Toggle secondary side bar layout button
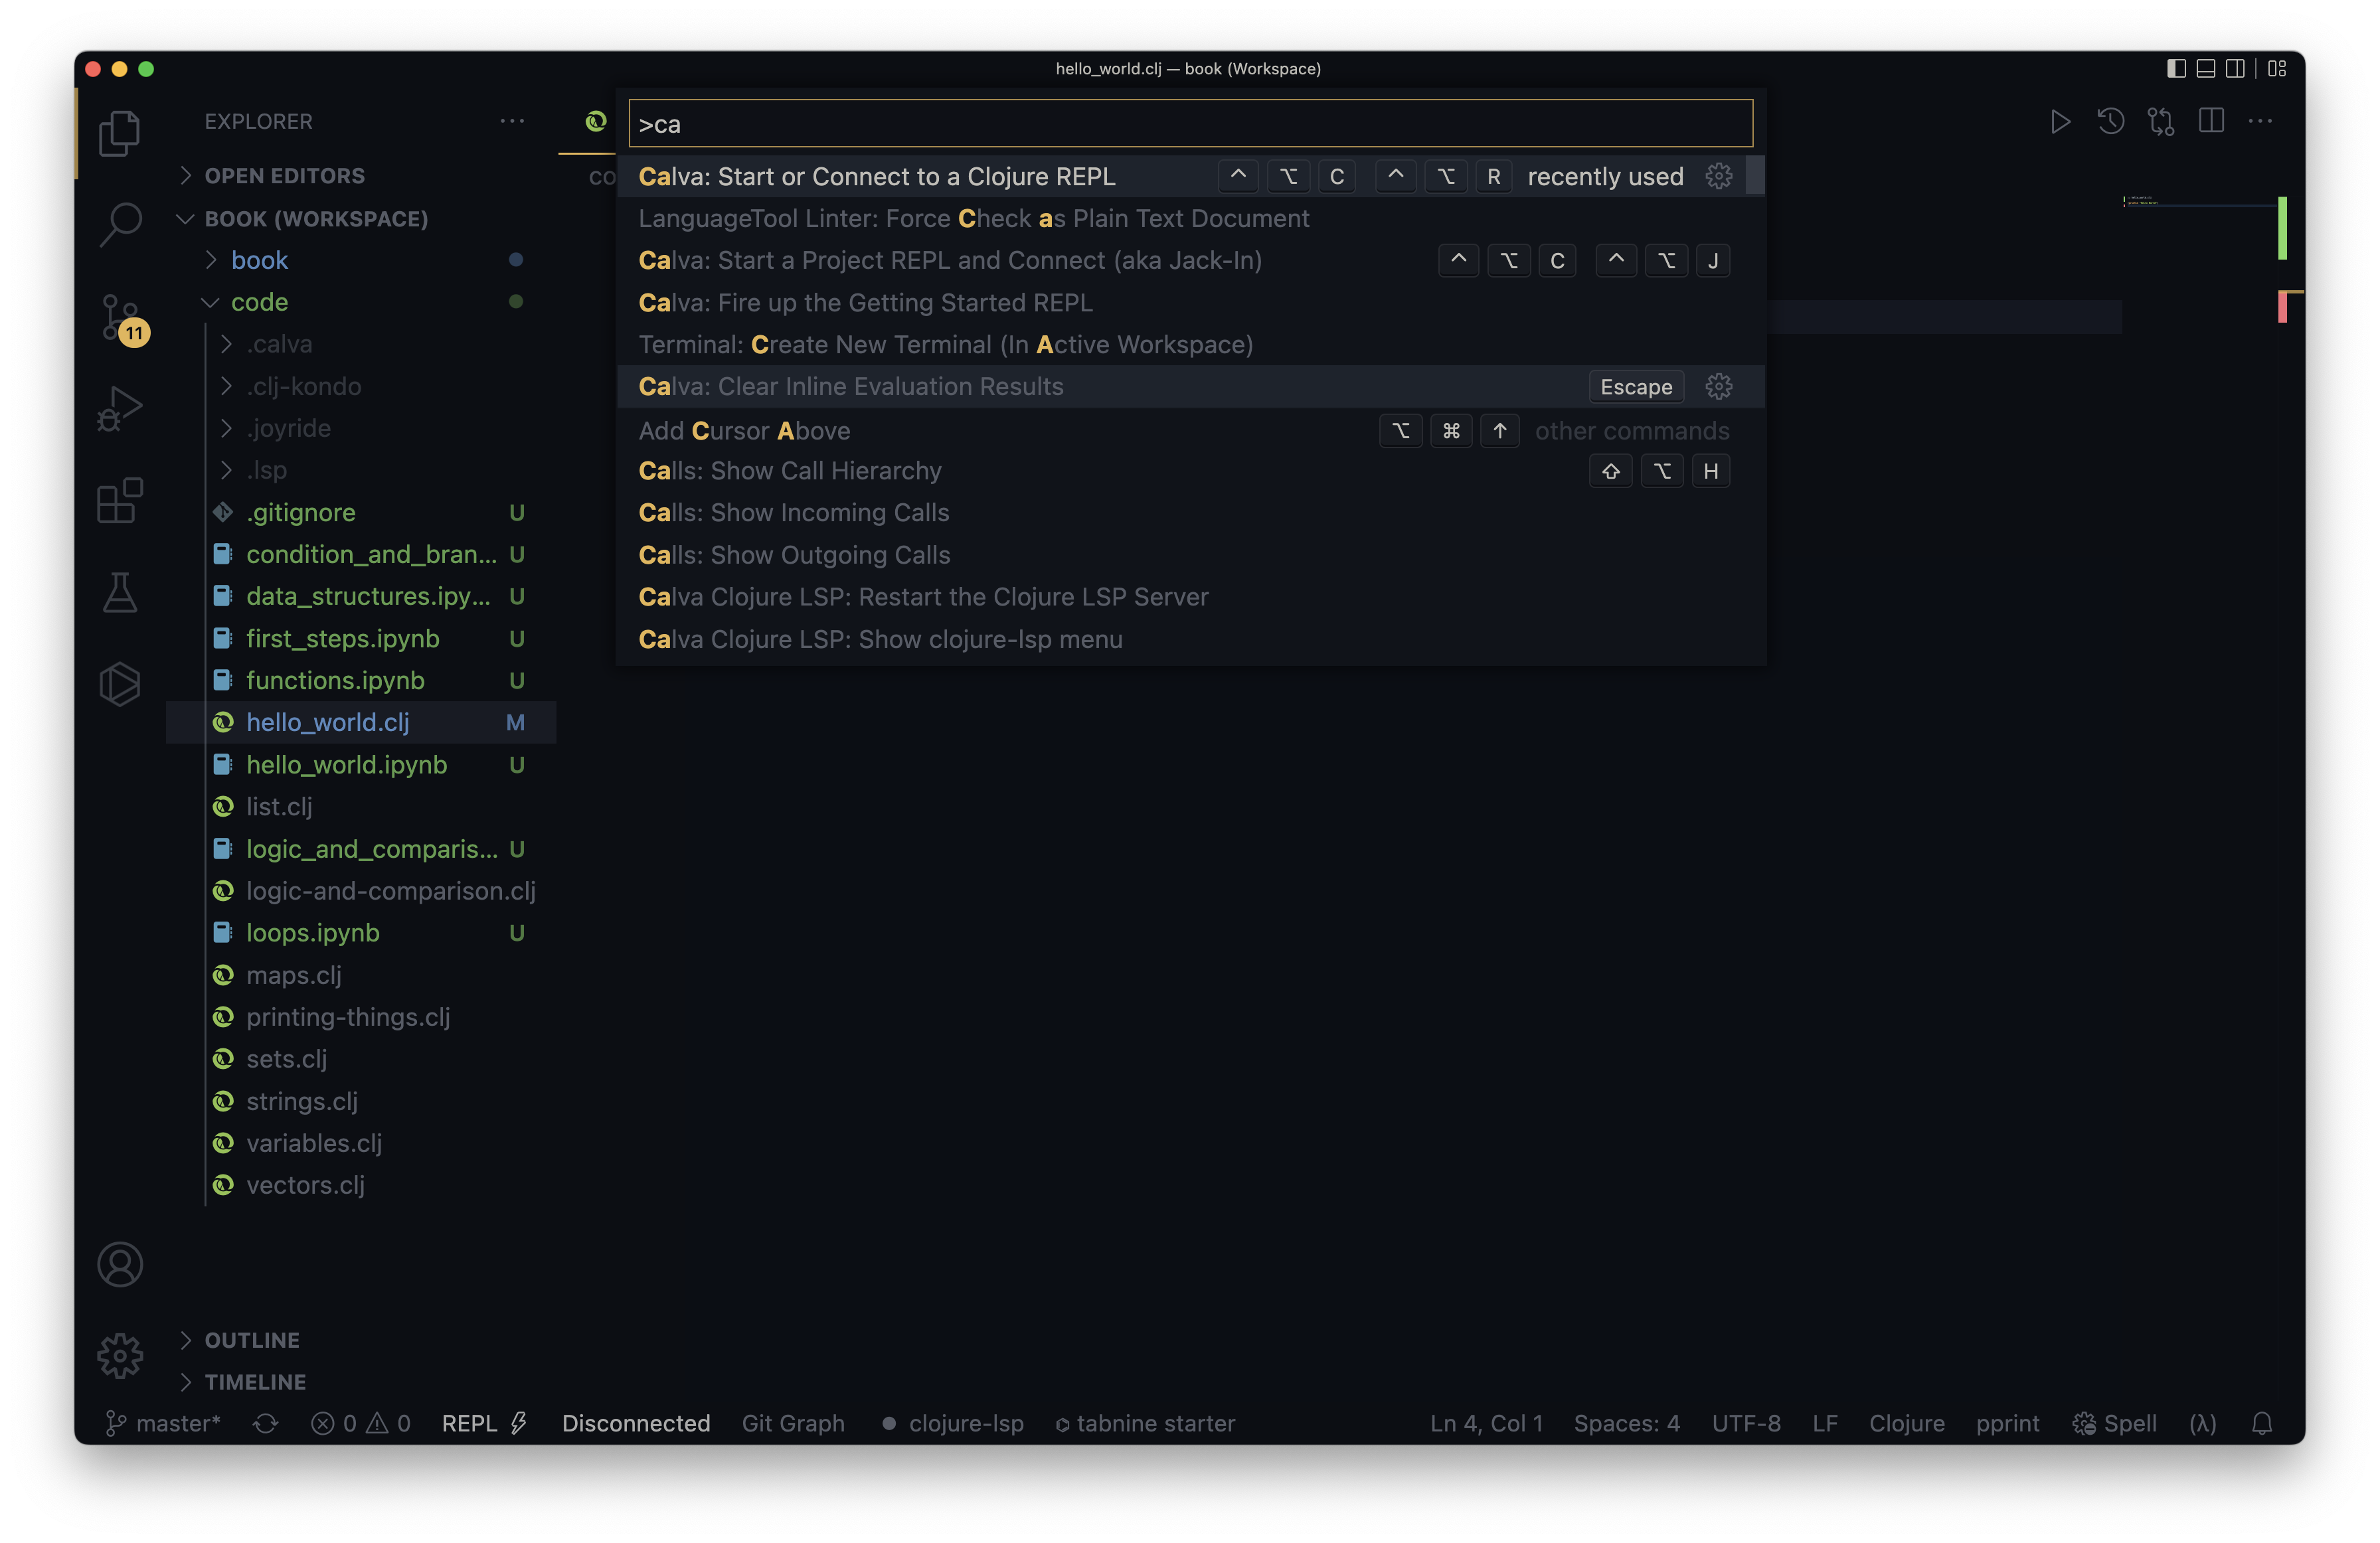 click(x=2235, y=68)
